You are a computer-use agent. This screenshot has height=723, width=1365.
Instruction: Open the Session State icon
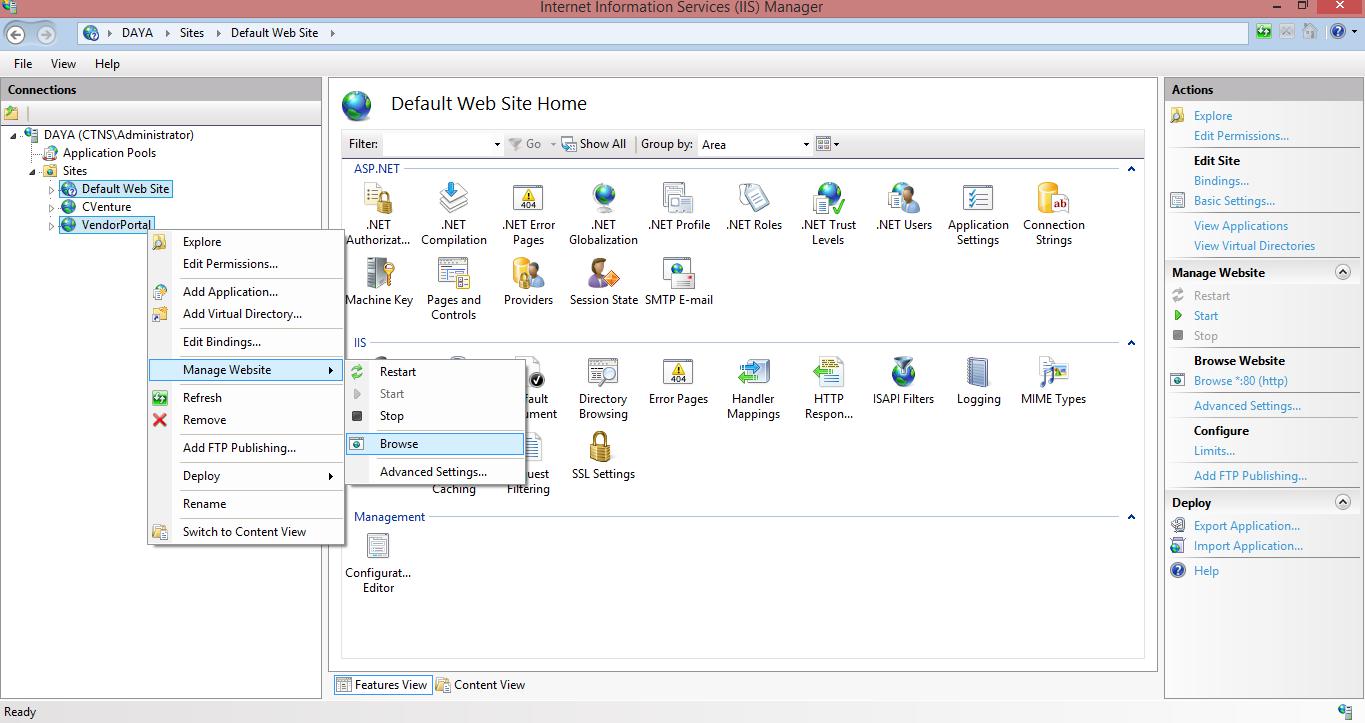[603, 282]
